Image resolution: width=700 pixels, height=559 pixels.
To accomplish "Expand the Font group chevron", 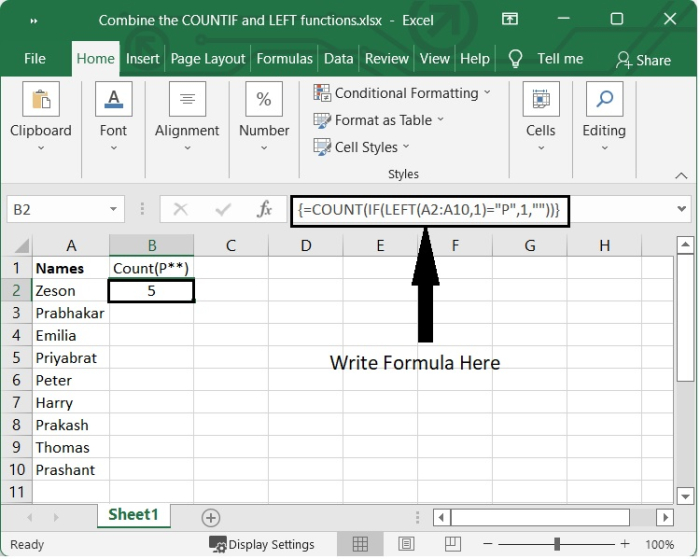I will tap(113, 148).
